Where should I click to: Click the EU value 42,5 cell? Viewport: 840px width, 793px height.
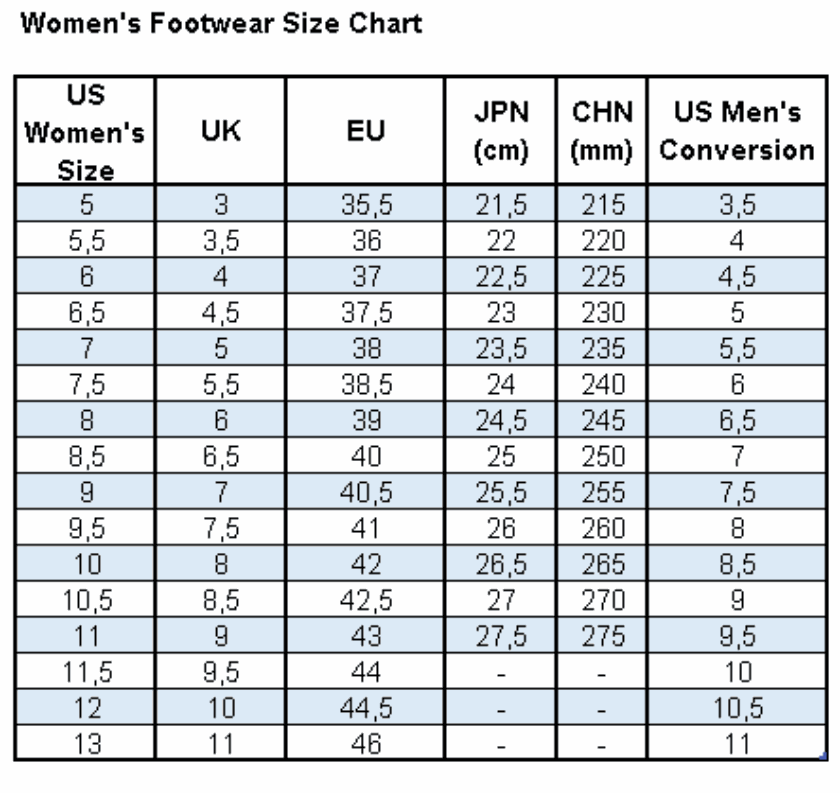[365, 600]
